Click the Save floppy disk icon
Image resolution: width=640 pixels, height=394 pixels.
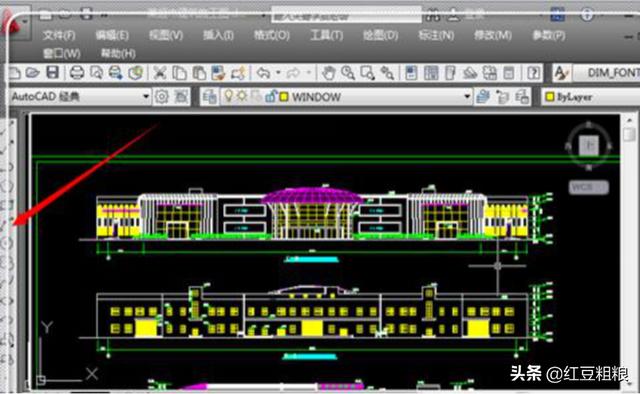tap(52, 73)
